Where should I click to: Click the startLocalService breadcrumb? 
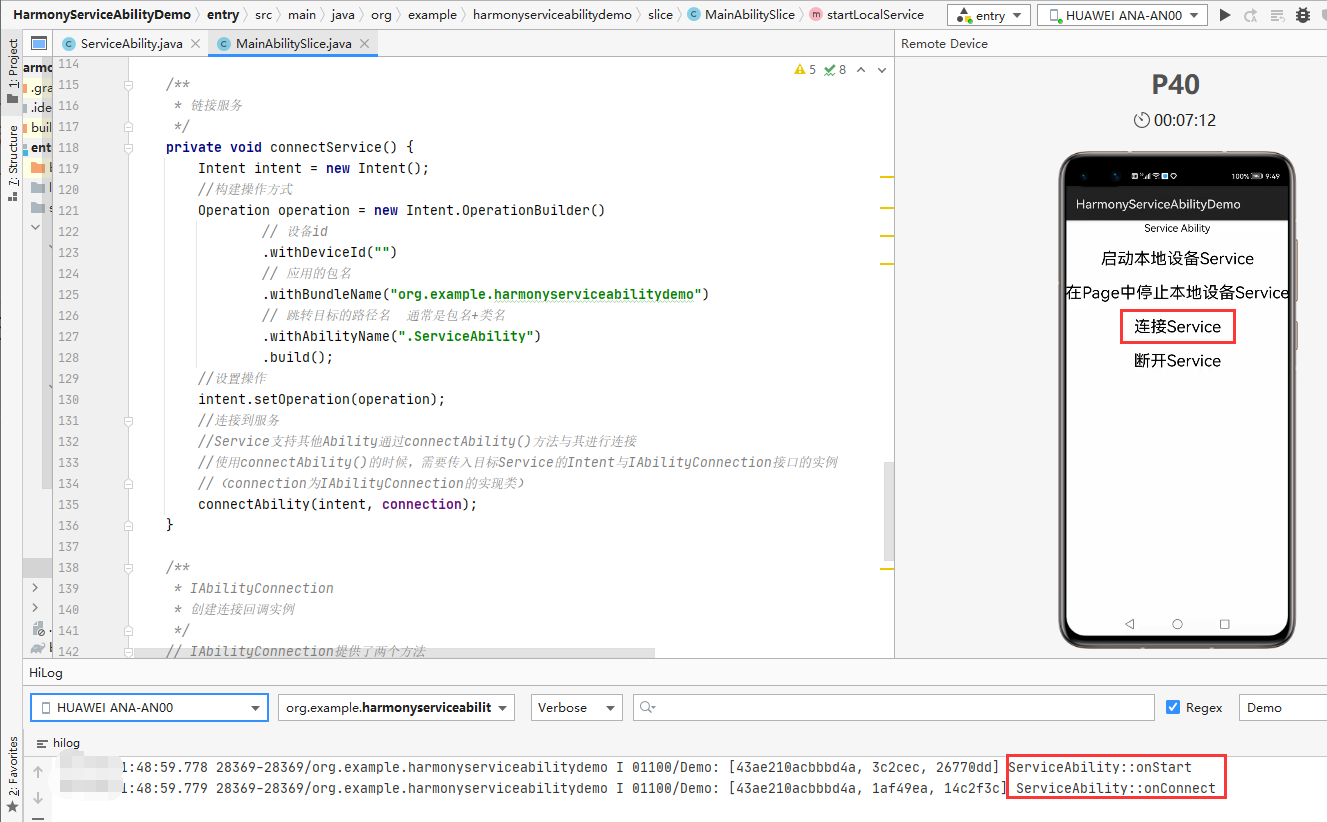tap(866, 15)
